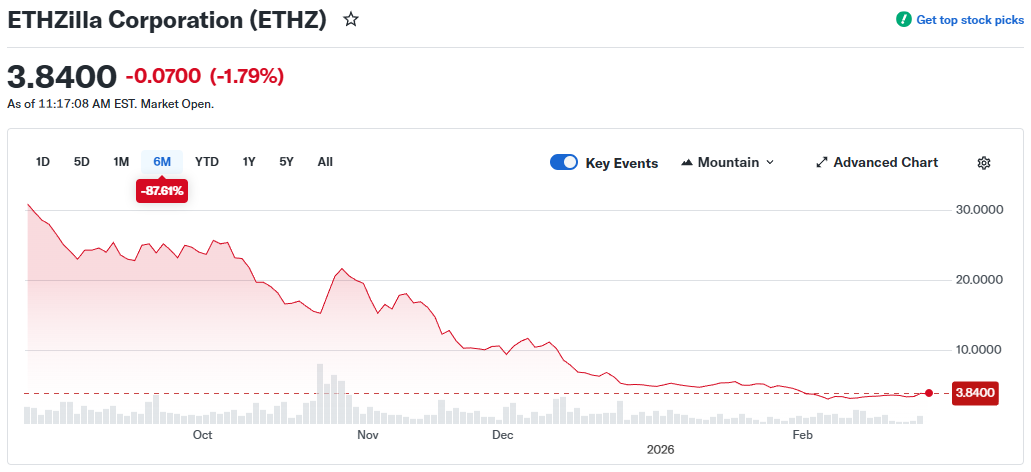Click the -87.61% change badge
1031x472 pixels.
click(x=162, y=191)
